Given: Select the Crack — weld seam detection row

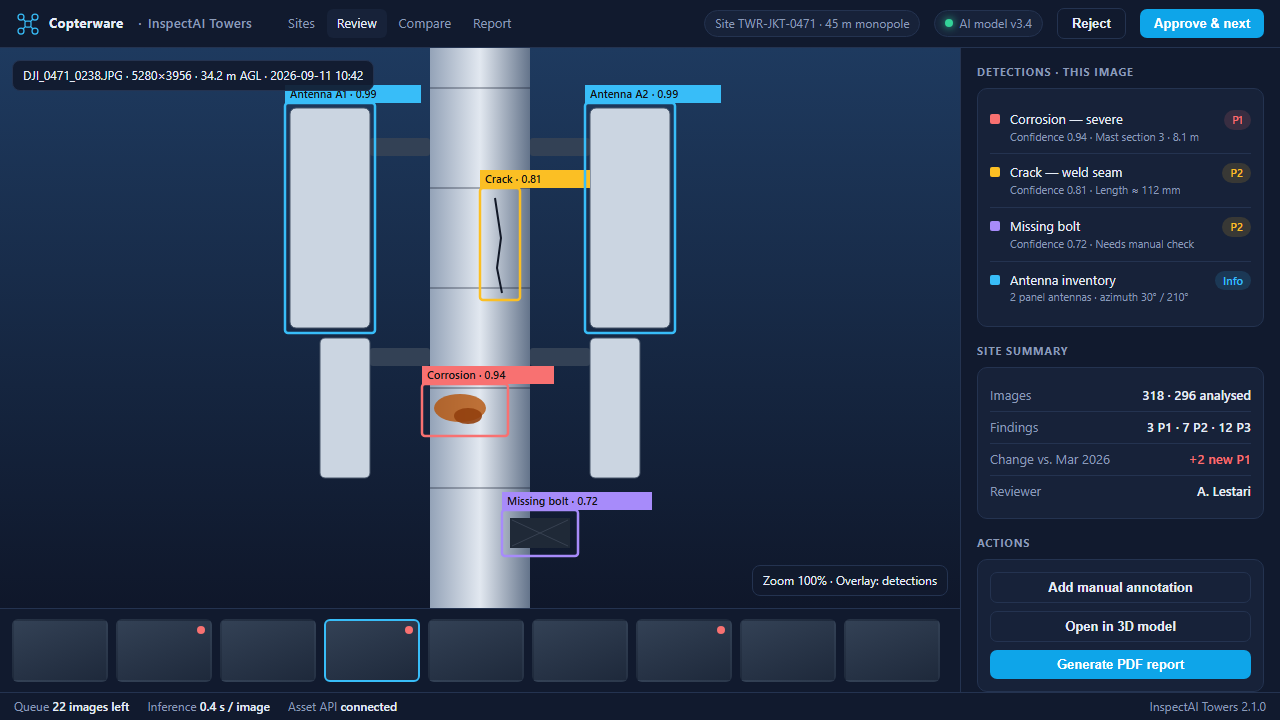Looking at the screenshot, I should click(1120, 181).
